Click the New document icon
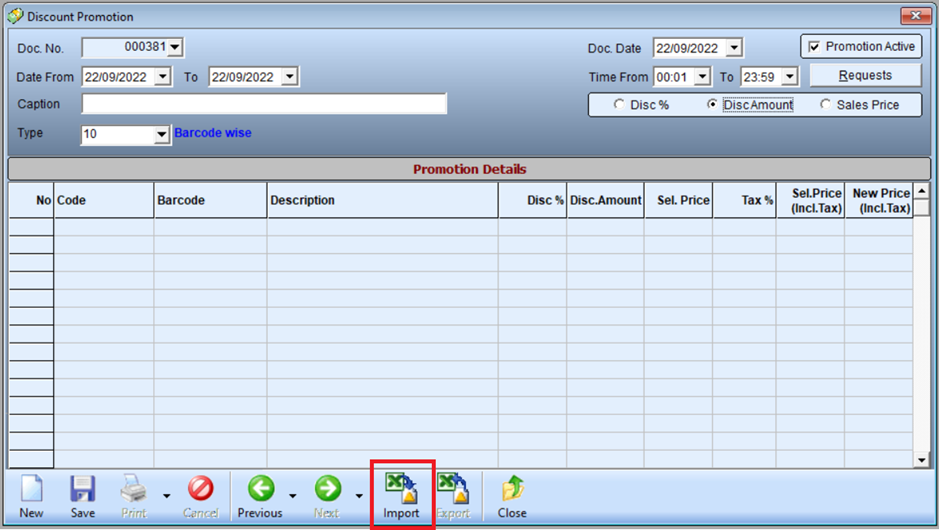The height and width of the screenshot is (530, 939). point(32,489)
